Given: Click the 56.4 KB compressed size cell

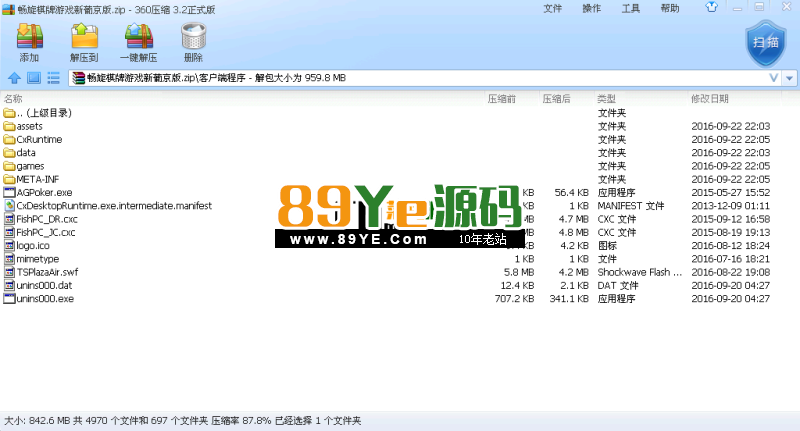Looking at the screenshot, I should (x=571, y=192).
